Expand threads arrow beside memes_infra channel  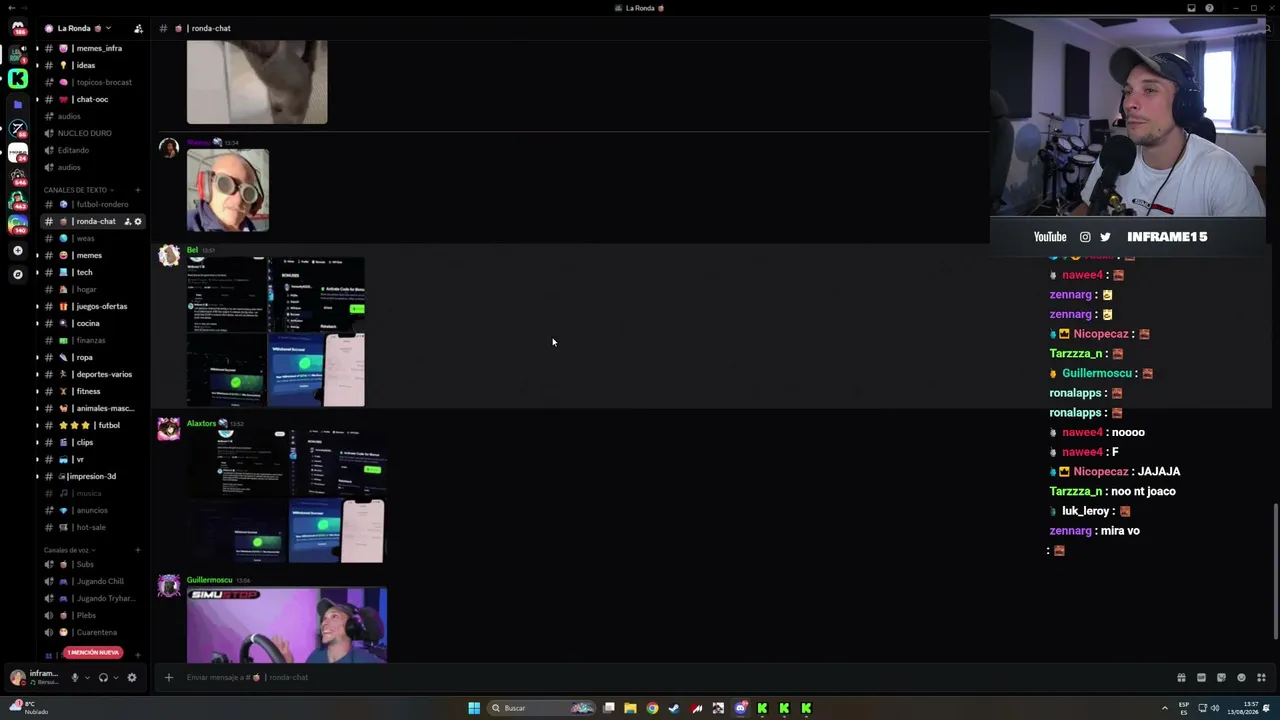[x=37, y=48]
